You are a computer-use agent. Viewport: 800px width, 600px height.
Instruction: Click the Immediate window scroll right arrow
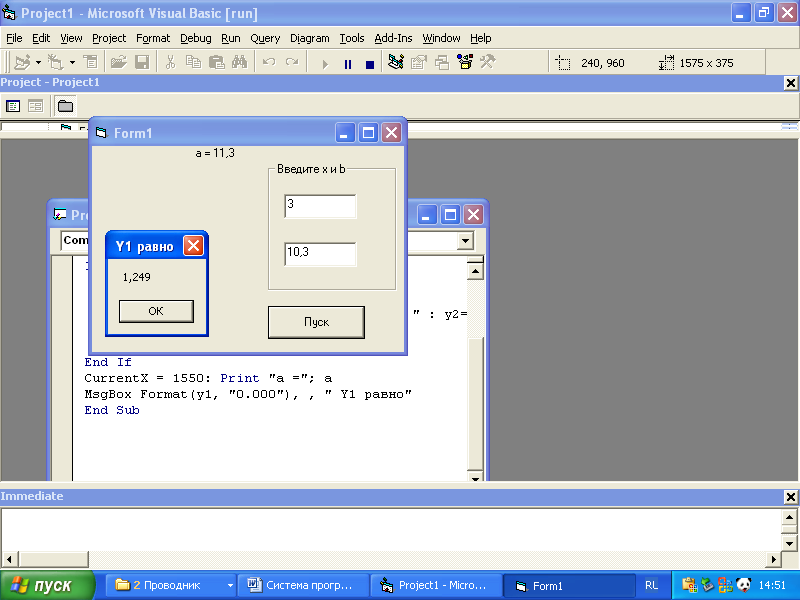(774, 559)
